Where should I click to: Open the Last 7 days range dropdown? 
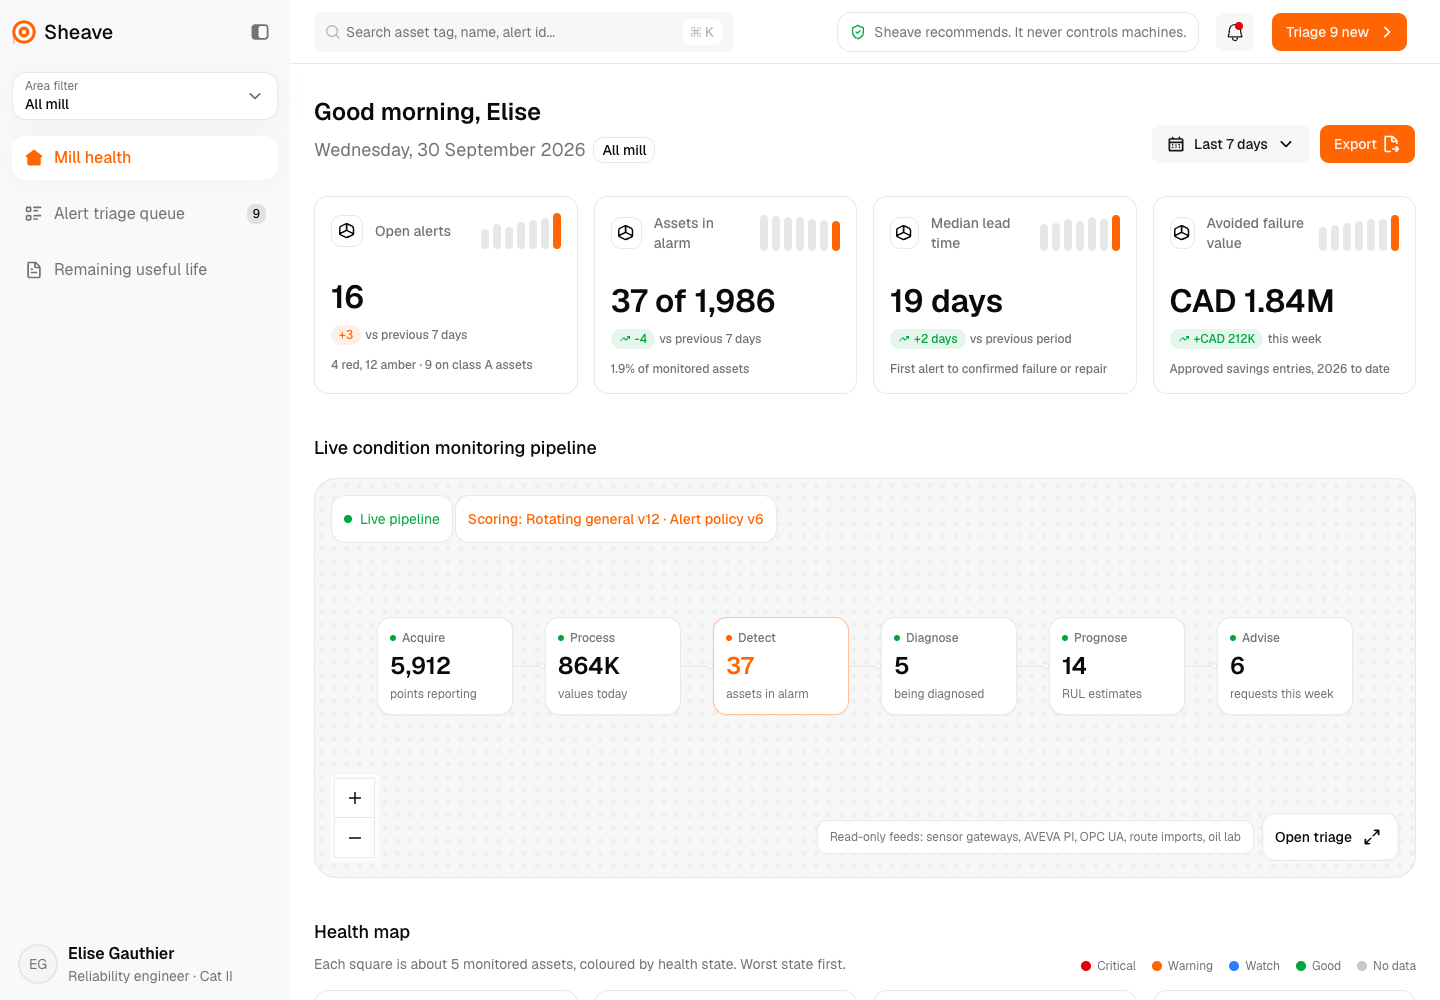coord(1231,144)
